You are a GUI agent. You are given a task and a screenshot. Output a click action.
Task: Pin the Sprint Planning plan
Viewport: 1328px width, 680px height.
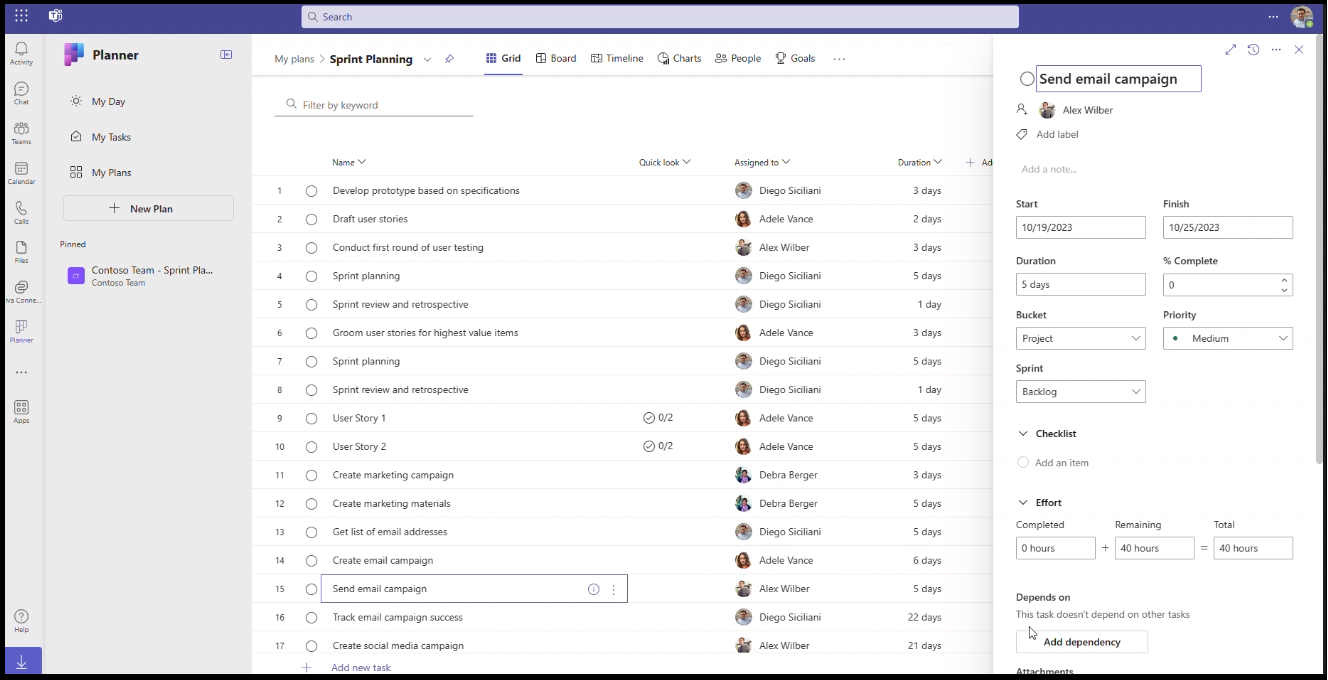(x=449, y=59)
